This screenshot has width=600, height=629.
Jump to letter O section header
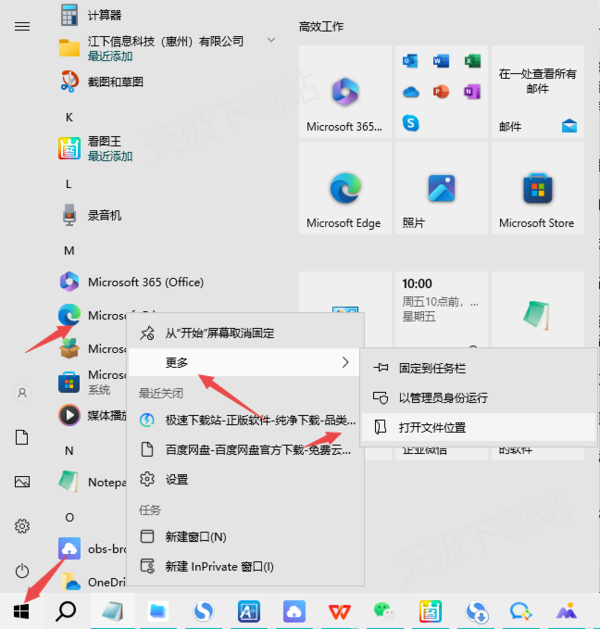[69, 517]
